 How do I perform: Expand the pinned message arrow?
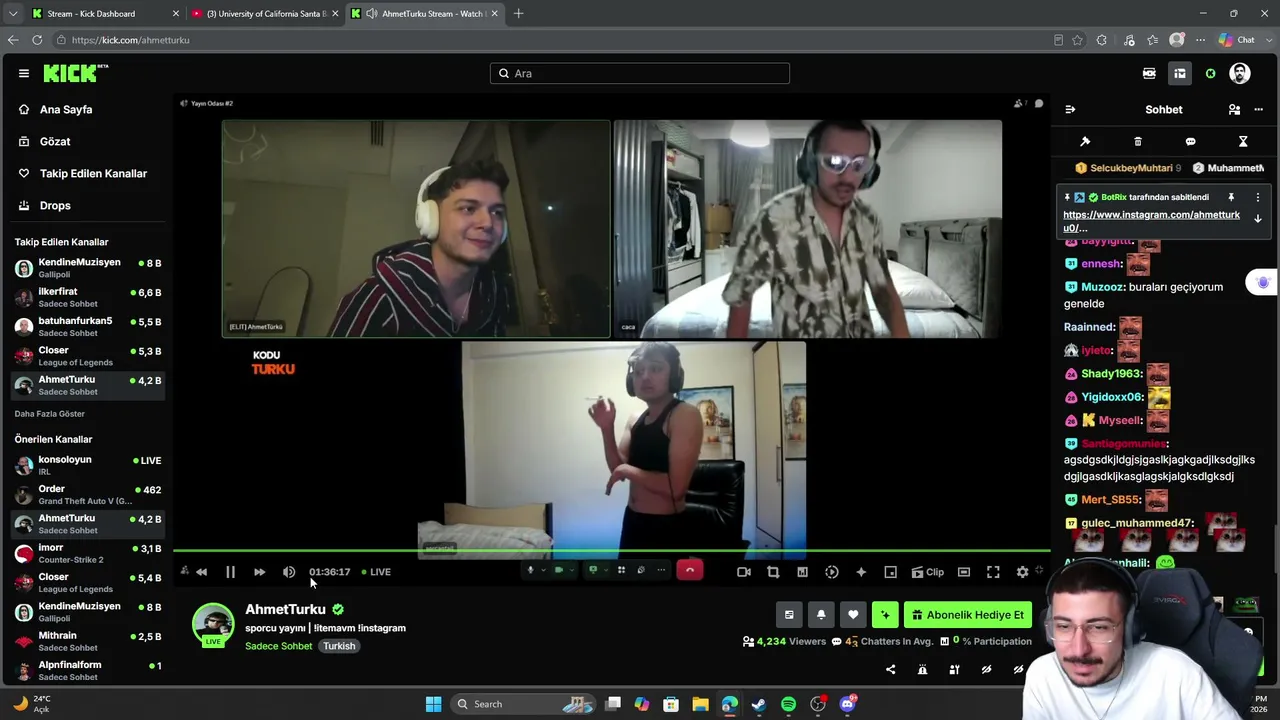coord(1258,219)
